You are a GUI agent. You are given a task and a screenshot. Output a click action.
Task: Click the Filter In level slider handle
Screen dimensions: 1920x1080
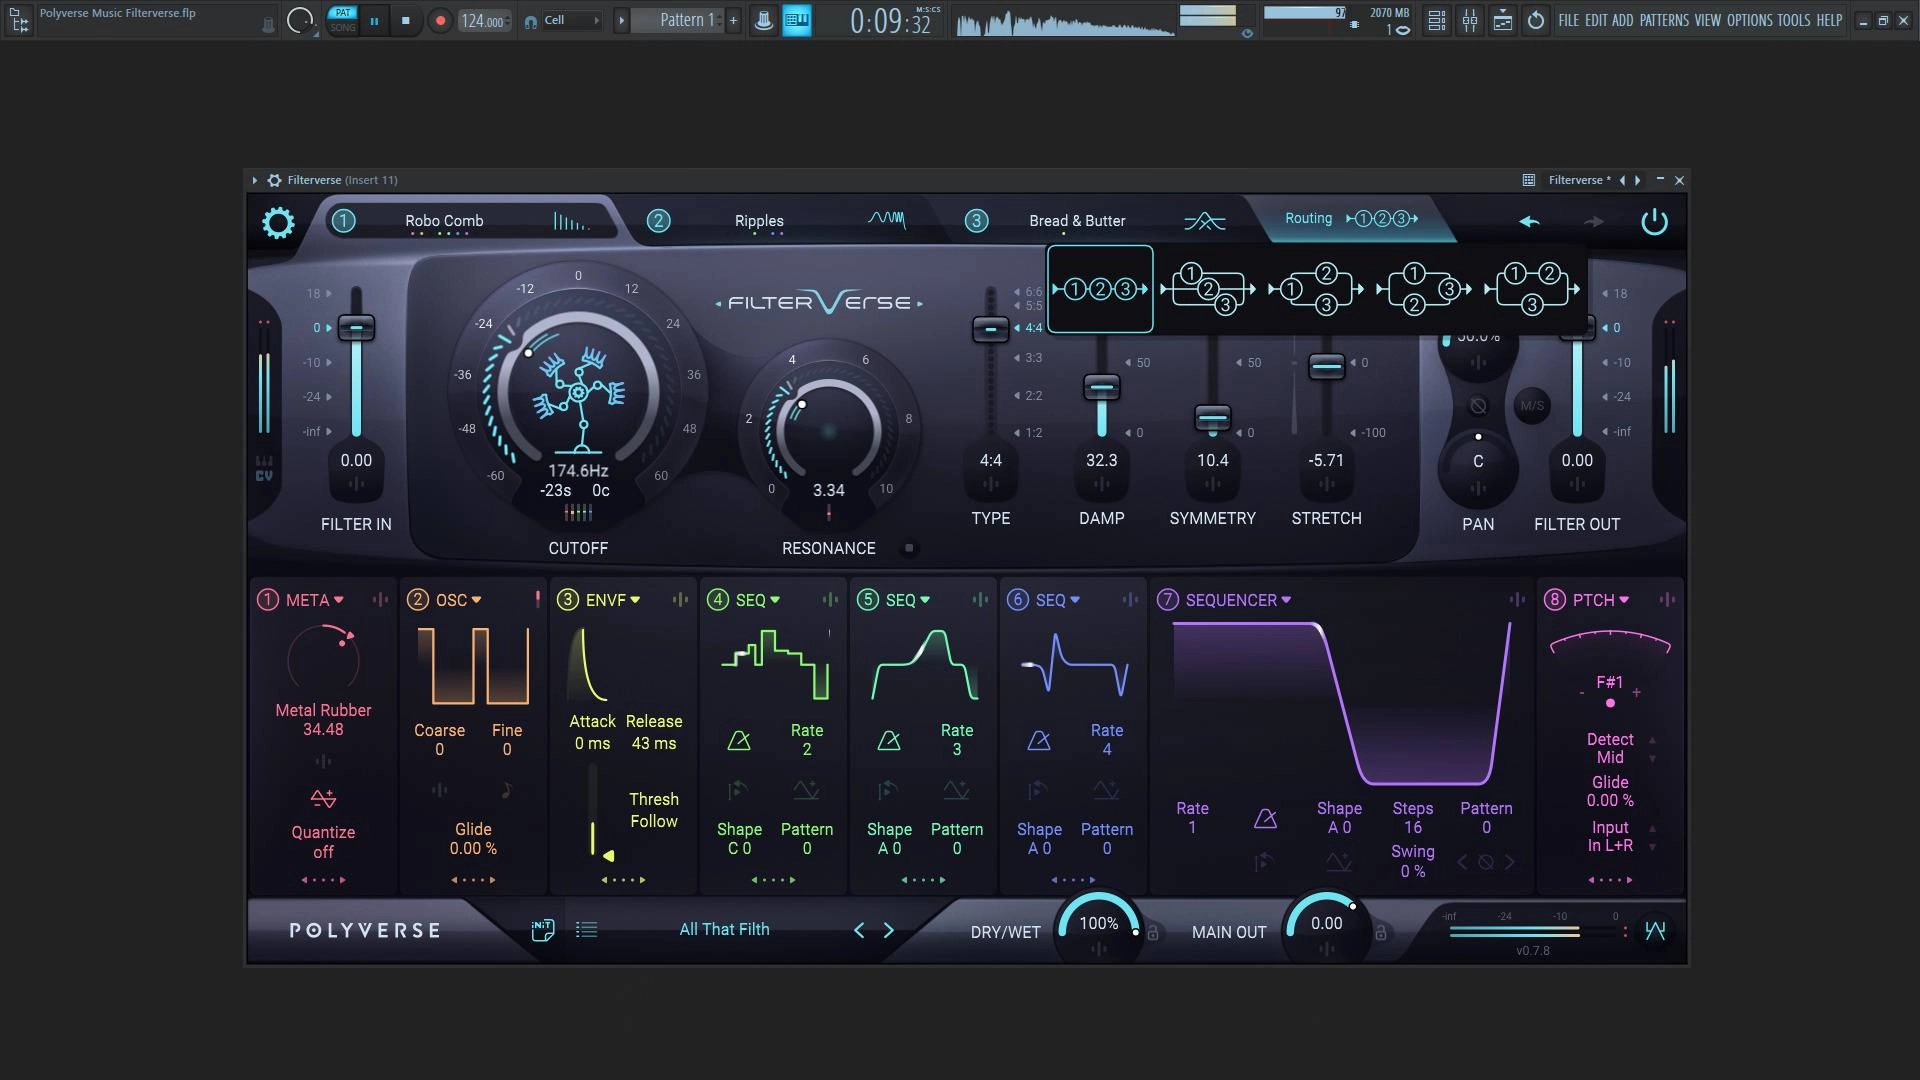(356, 328)
